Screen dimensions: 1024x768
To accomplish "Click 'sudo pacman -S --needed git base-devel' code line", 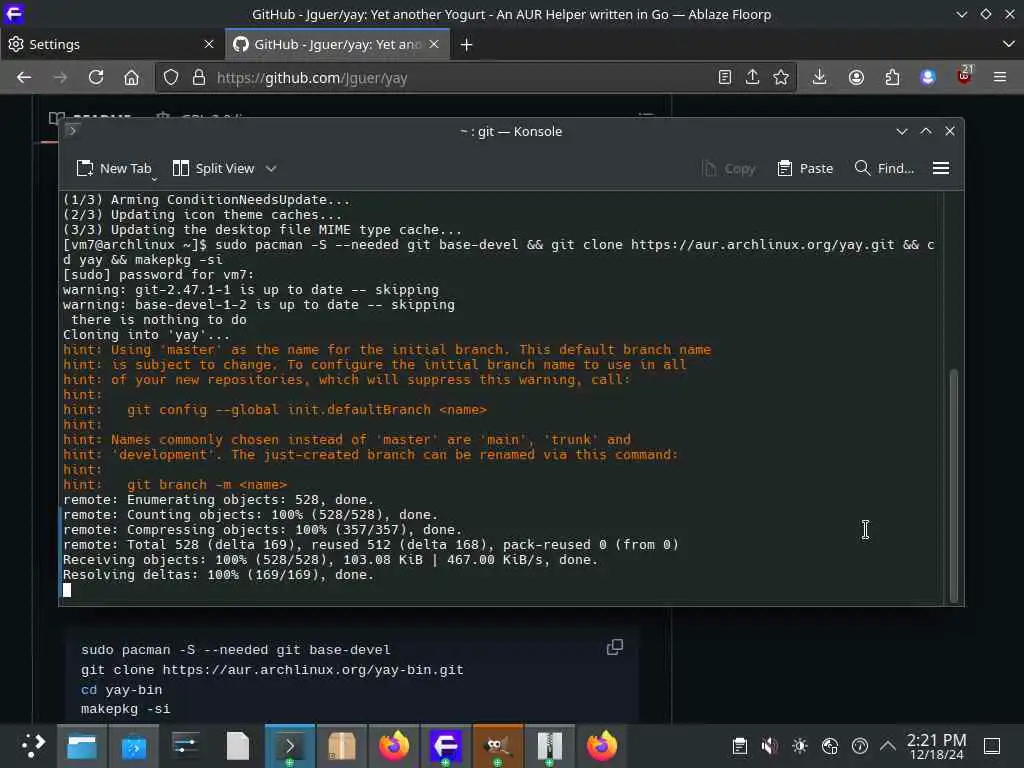I will coord(236,650).
